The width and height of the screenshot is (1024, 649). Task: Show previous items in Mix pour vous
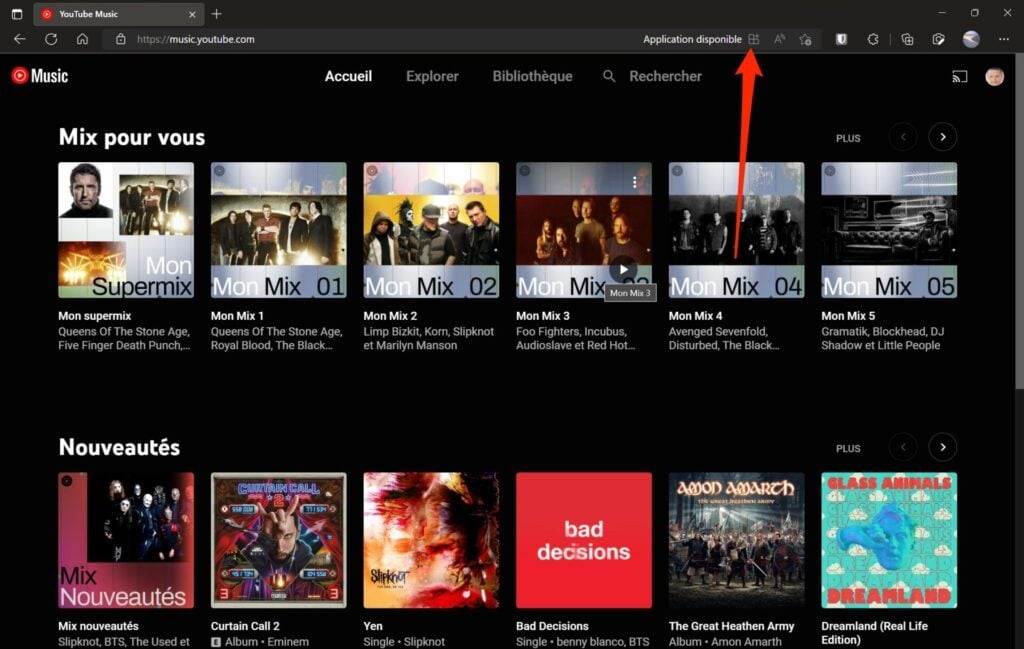903,137
